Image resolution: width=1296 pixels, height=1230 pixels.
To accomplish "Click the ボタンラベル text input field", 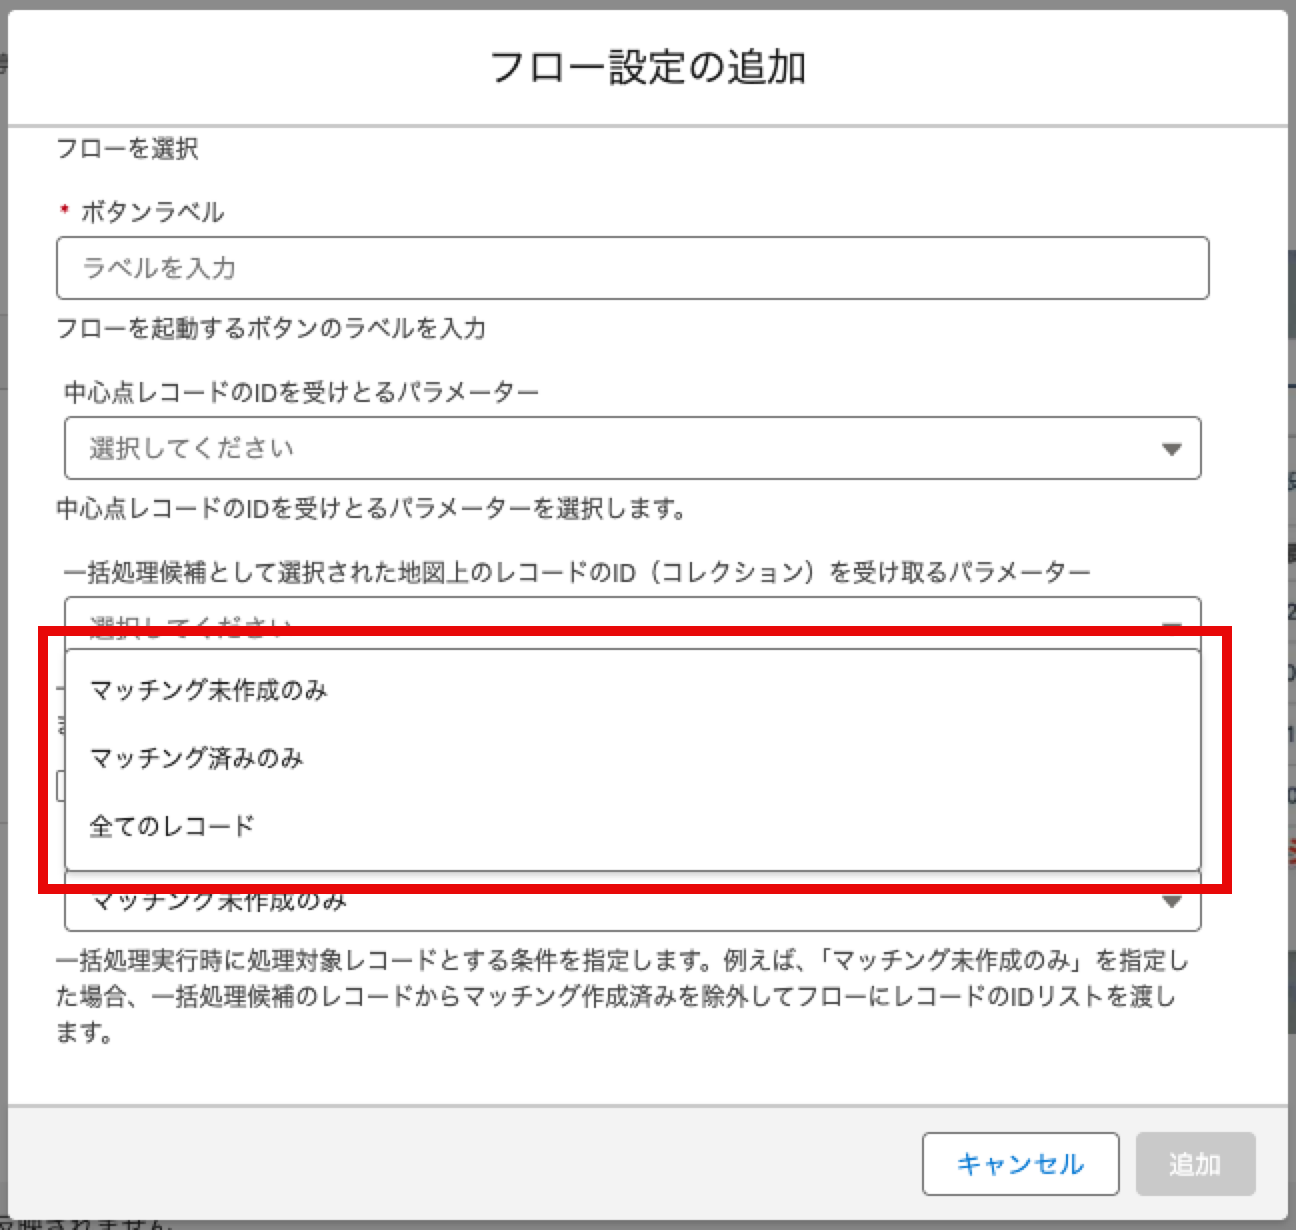I will (632, 268).
